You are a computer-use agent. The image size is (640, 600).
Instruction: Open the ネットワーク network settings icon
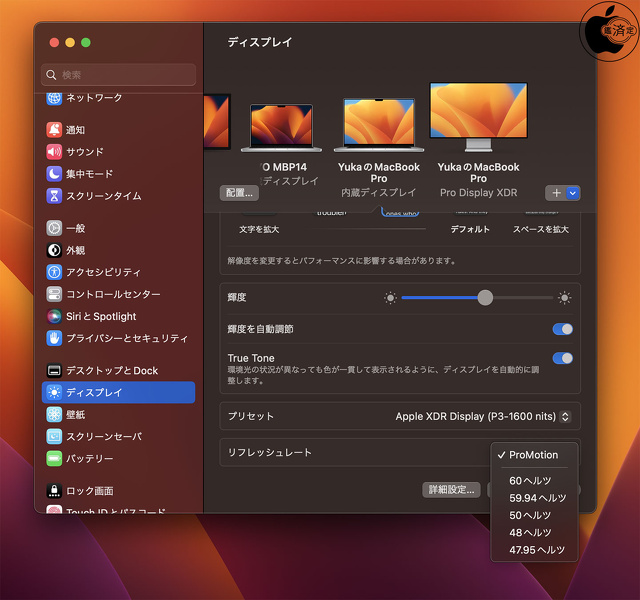click(54, 98)
